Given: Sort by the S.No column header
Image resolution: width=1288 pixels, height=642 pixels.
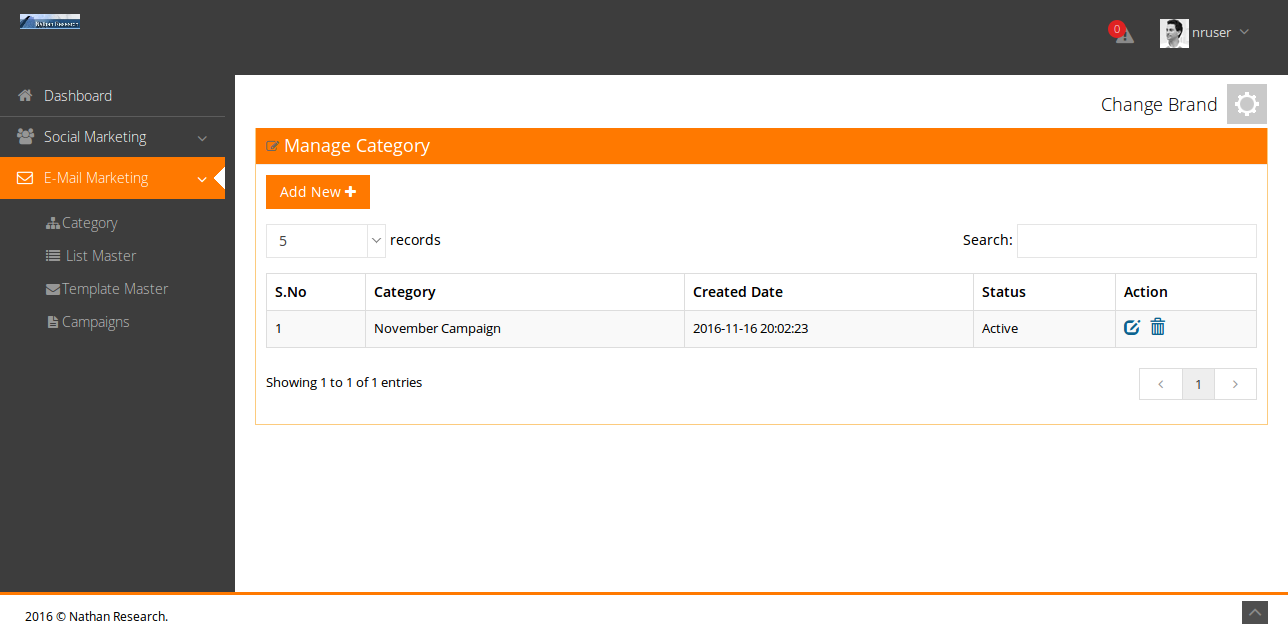Looking at the screenshot, I should coord(316,292).
